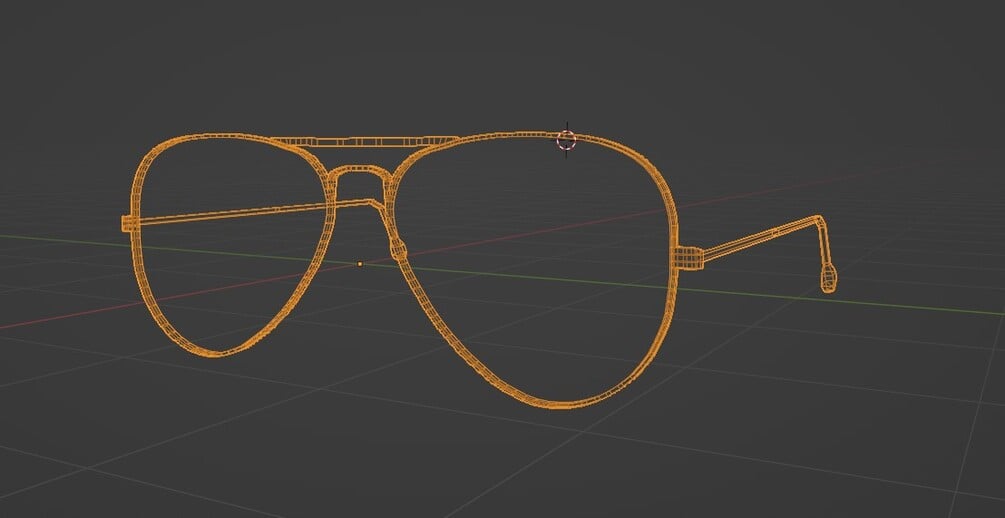This screenshot has height=518, width=1005.
Task: Click inside the left lens opening
Action: 231,269
